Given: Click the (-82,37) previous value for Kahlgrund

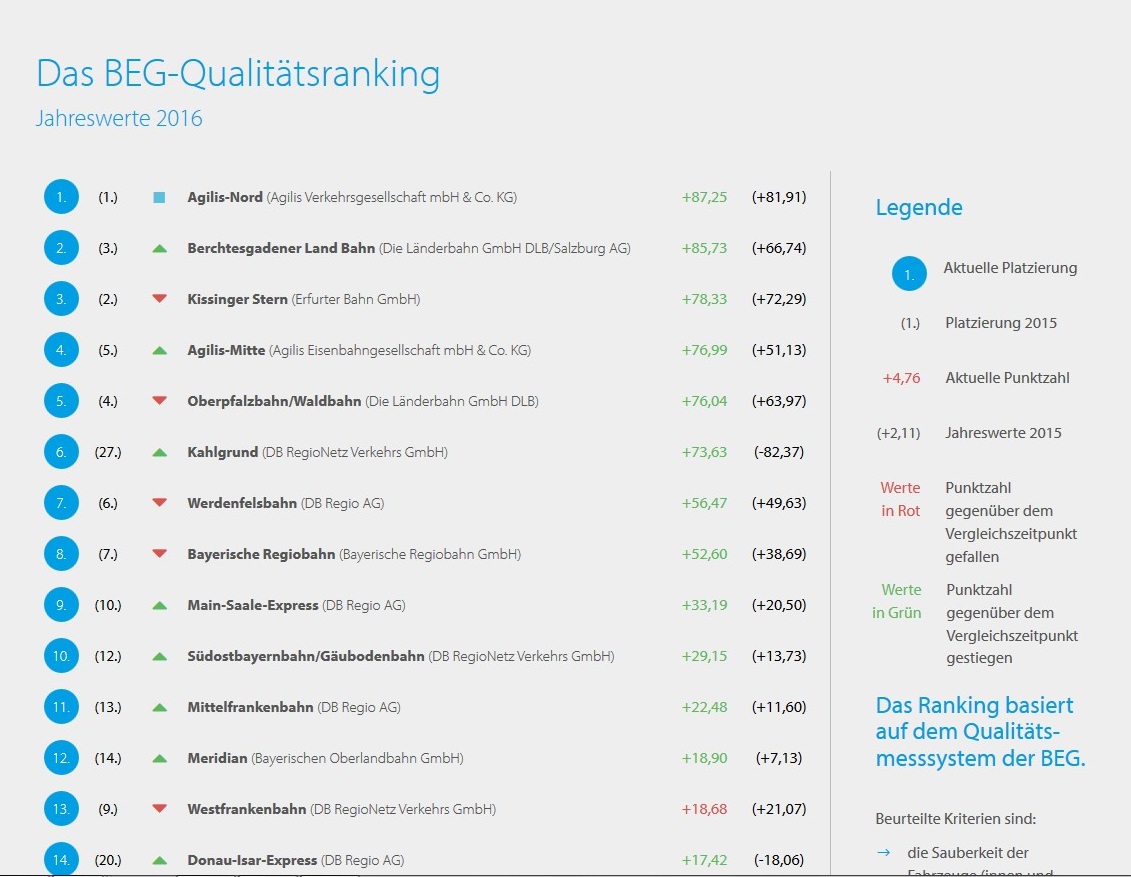Looking at the screenshot, I should coord(779,452).
